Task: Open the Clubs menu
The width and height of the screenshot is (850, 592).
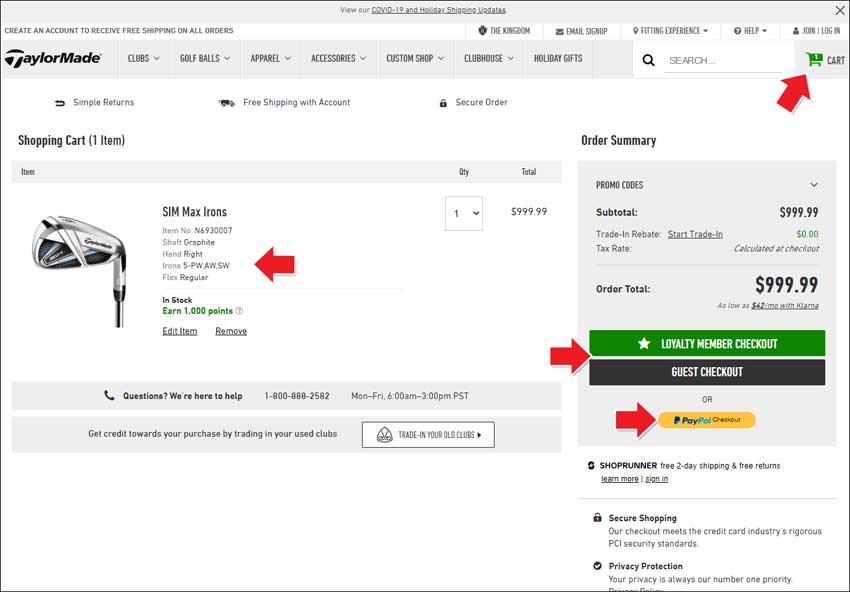Action: (144, 58)
